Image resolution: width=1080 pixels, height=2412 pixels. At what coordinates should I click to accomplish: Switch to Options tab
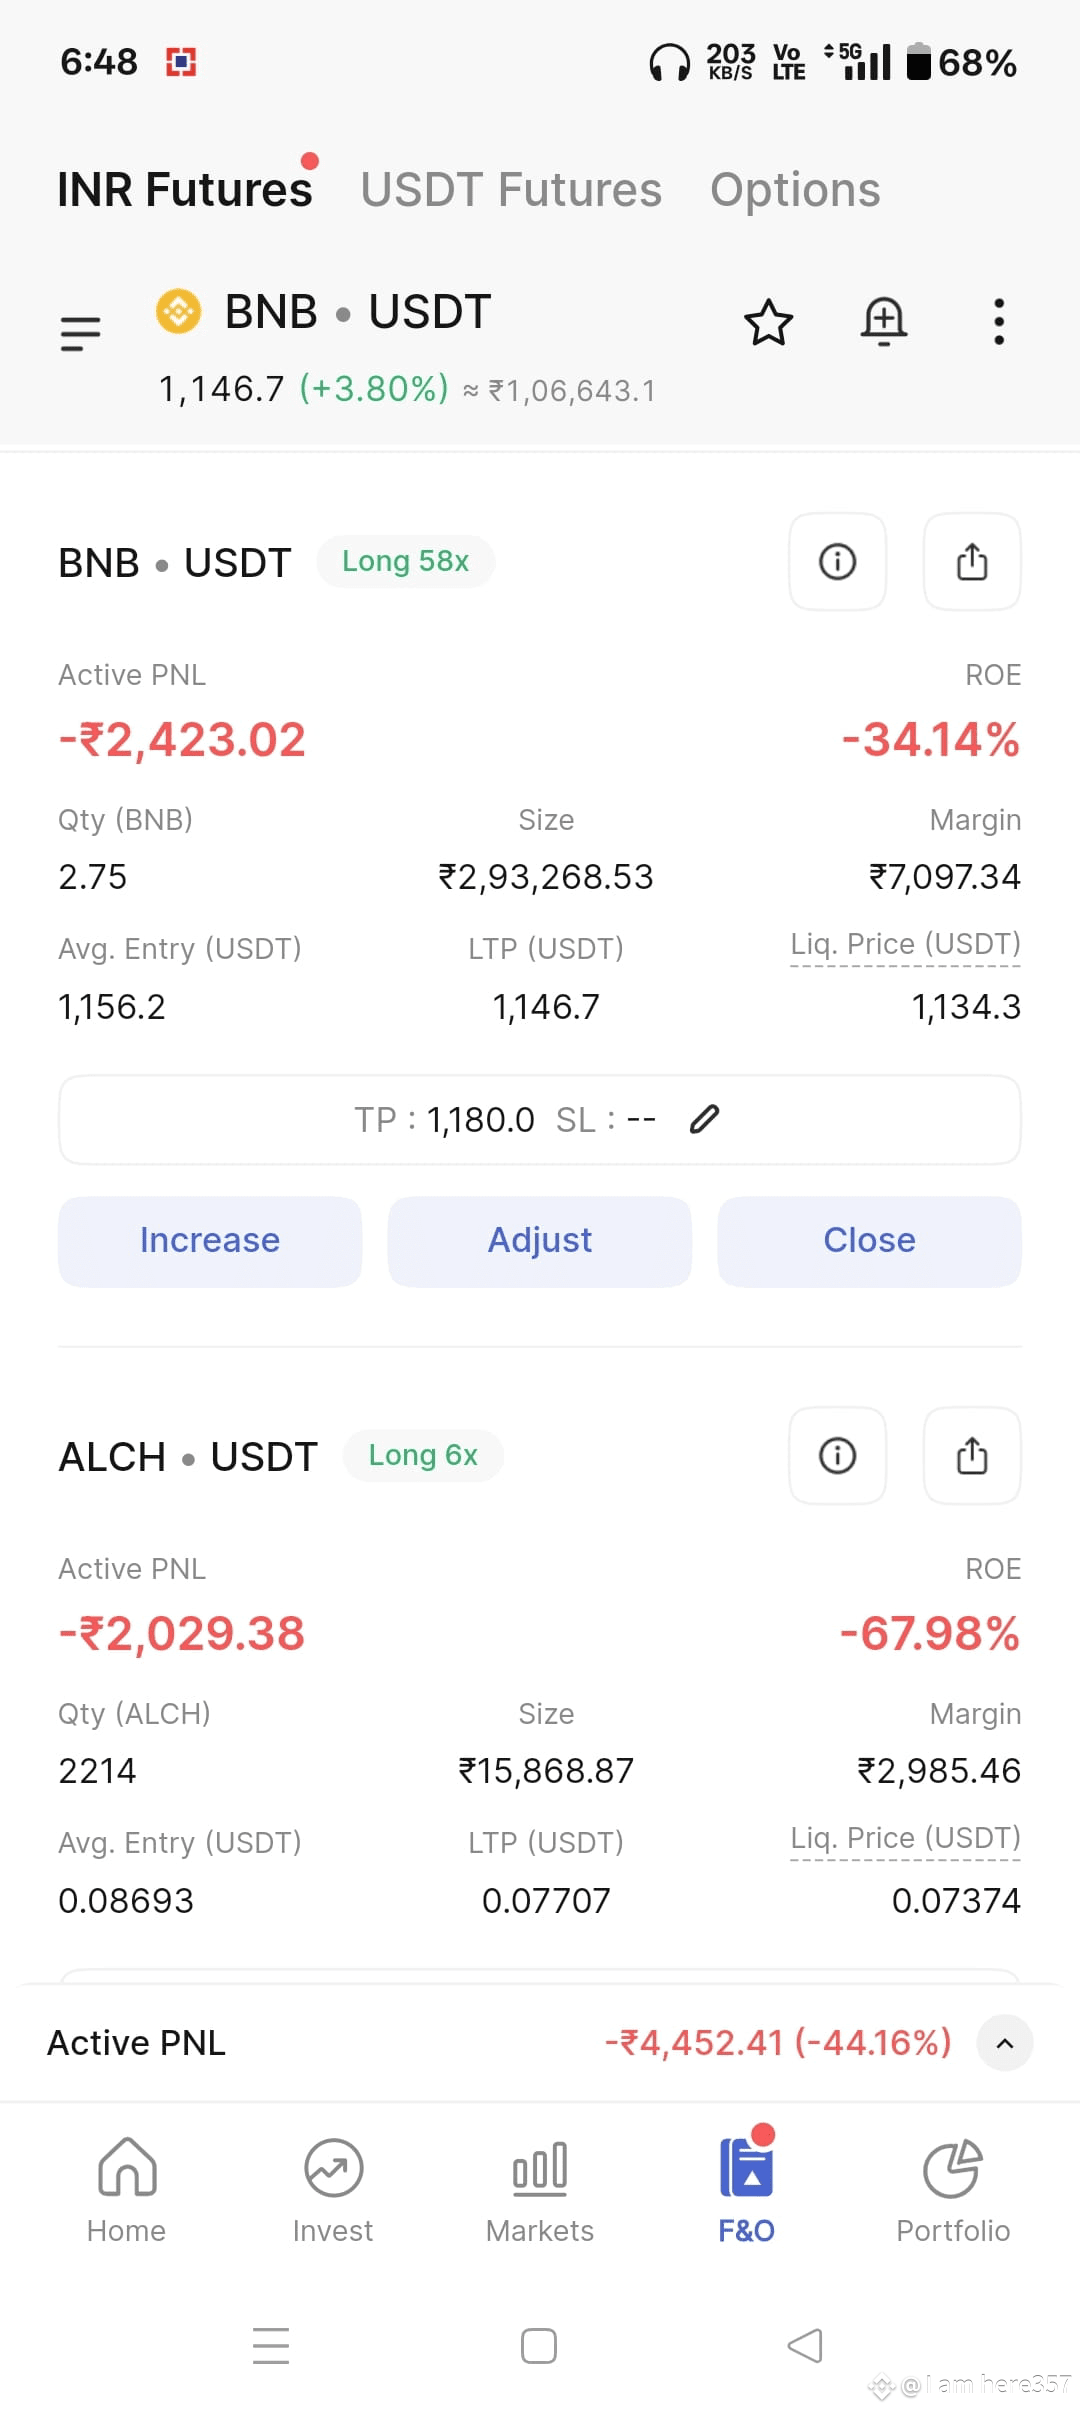coord(795,190)
